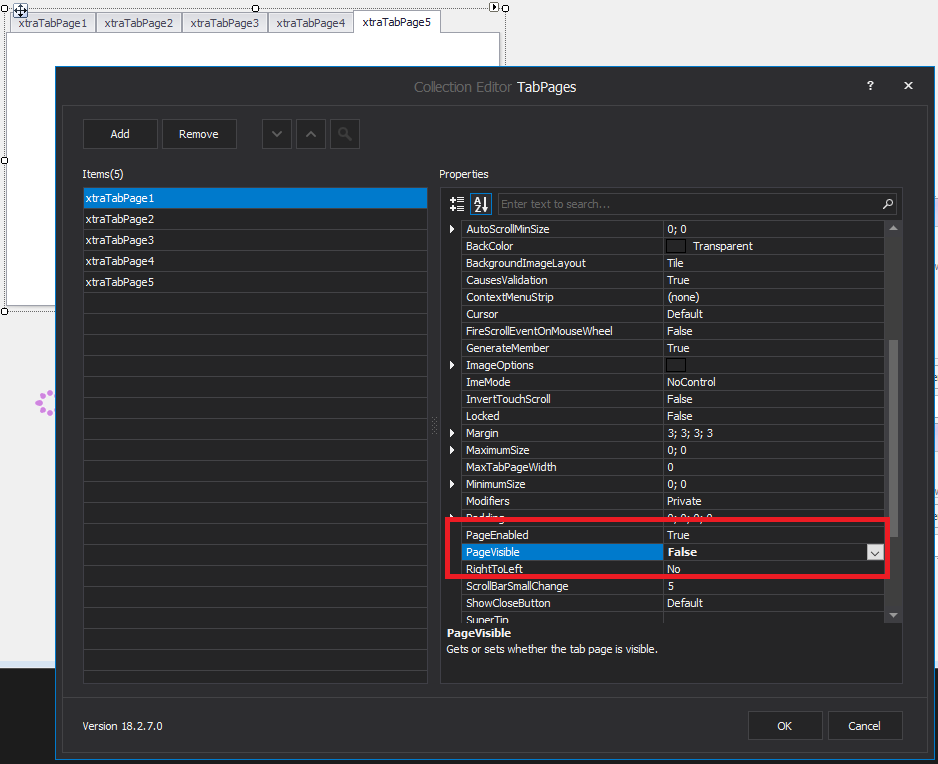Select the designer move handle at top-left
Screen dimensions: 938x764
tap(22, 8)
